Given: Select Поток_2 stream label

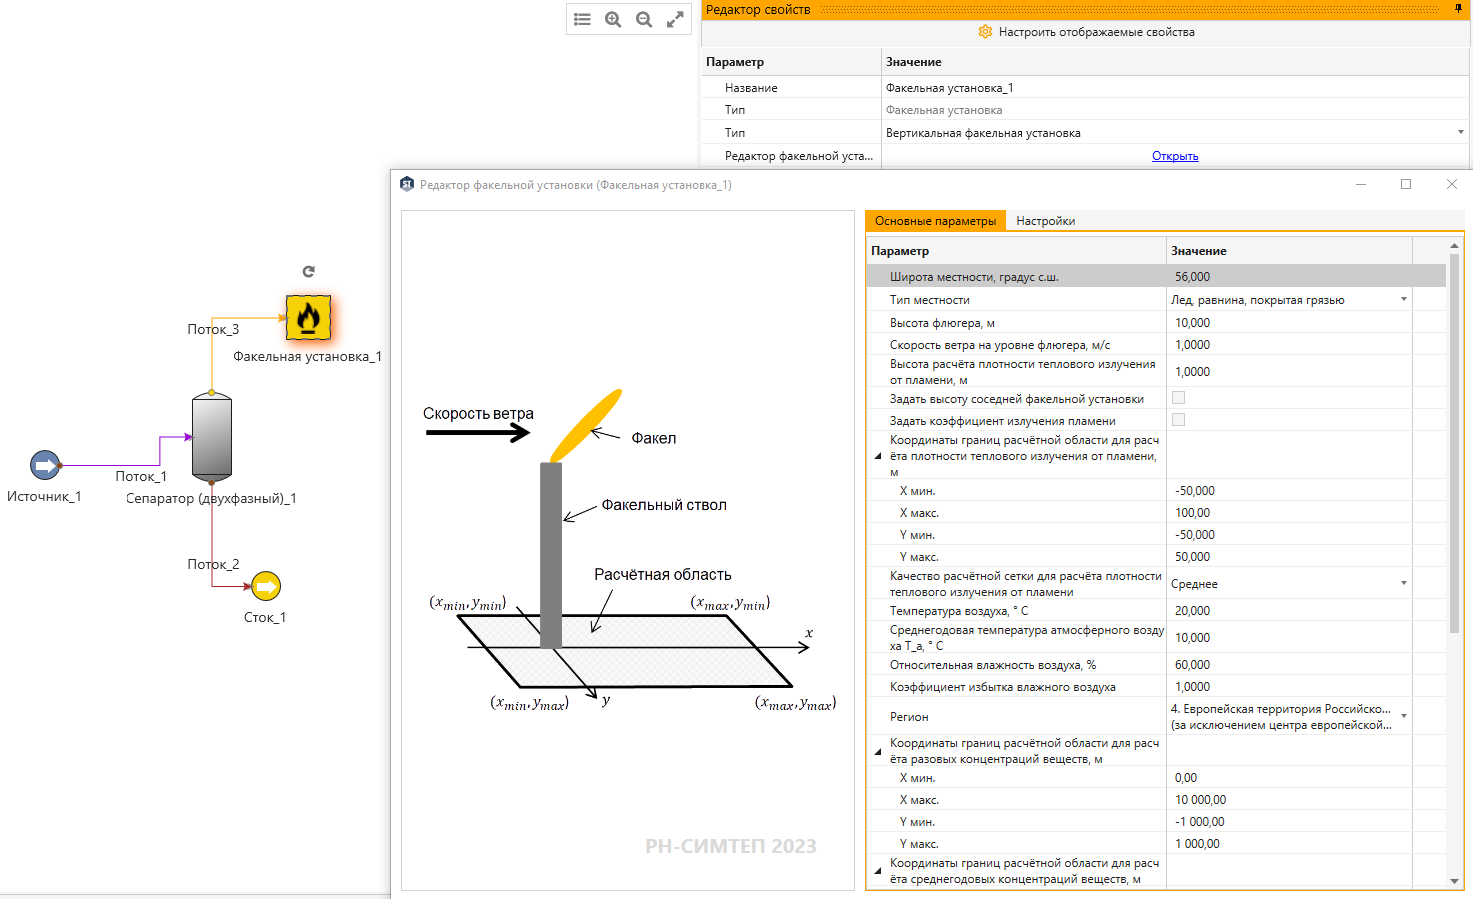Looking at the screenshot, I should coord(213,564).
